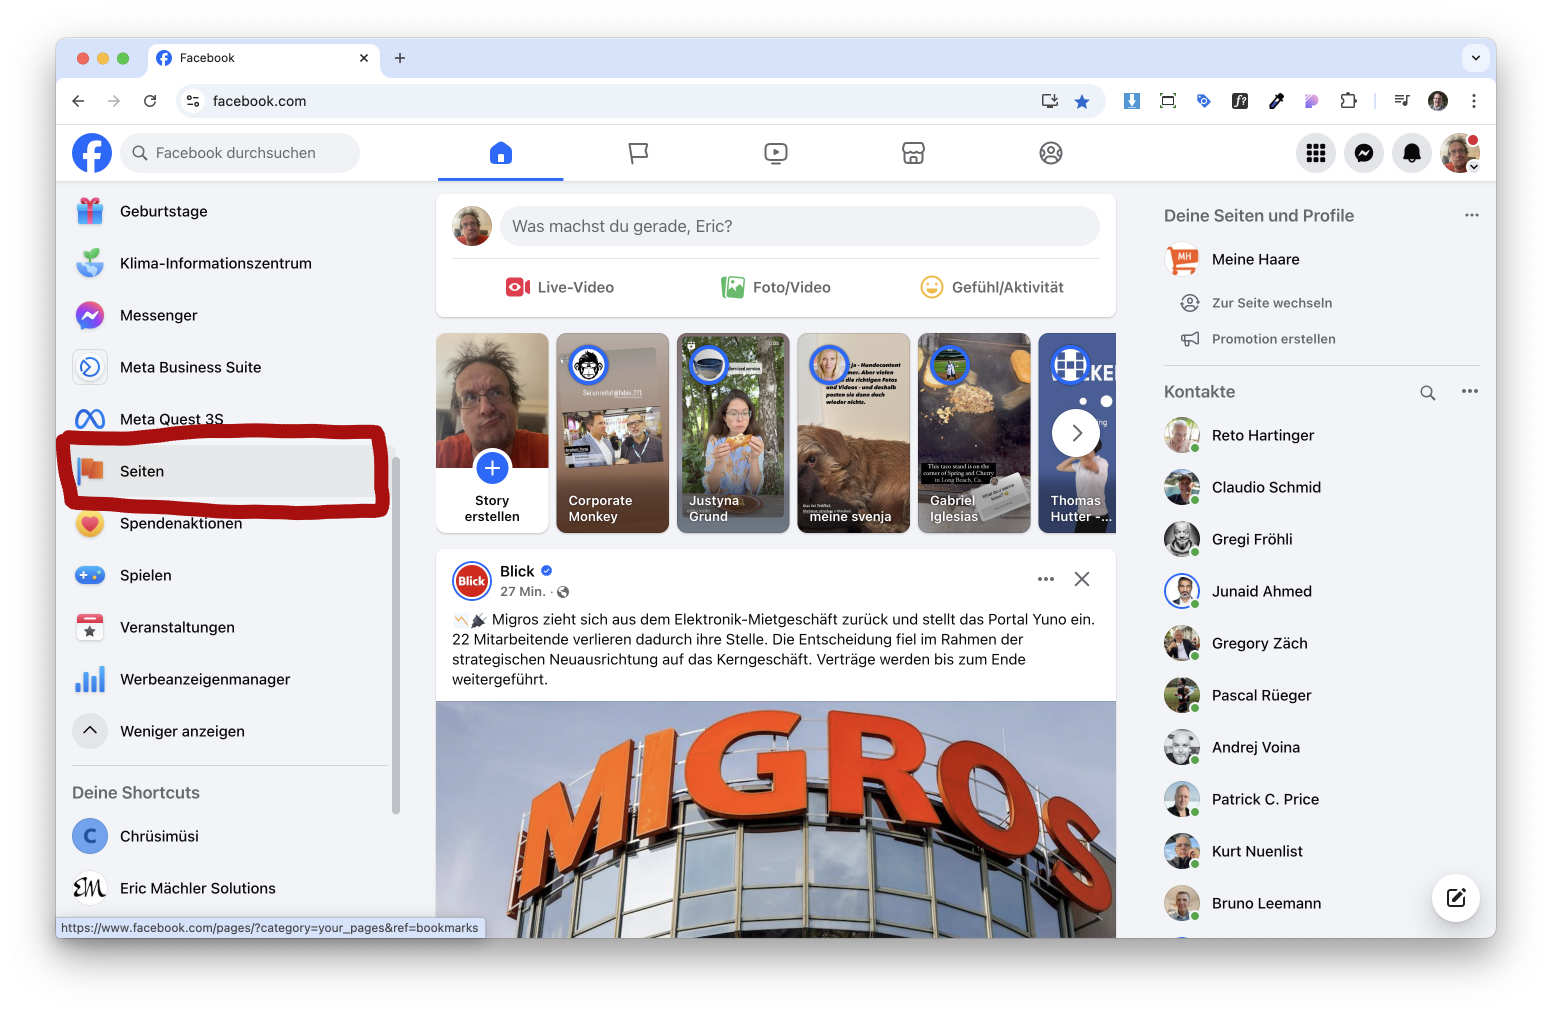The image size is (1552, 1012).
Task: Search contacts using the magnifier icon
Action: 1427,393
